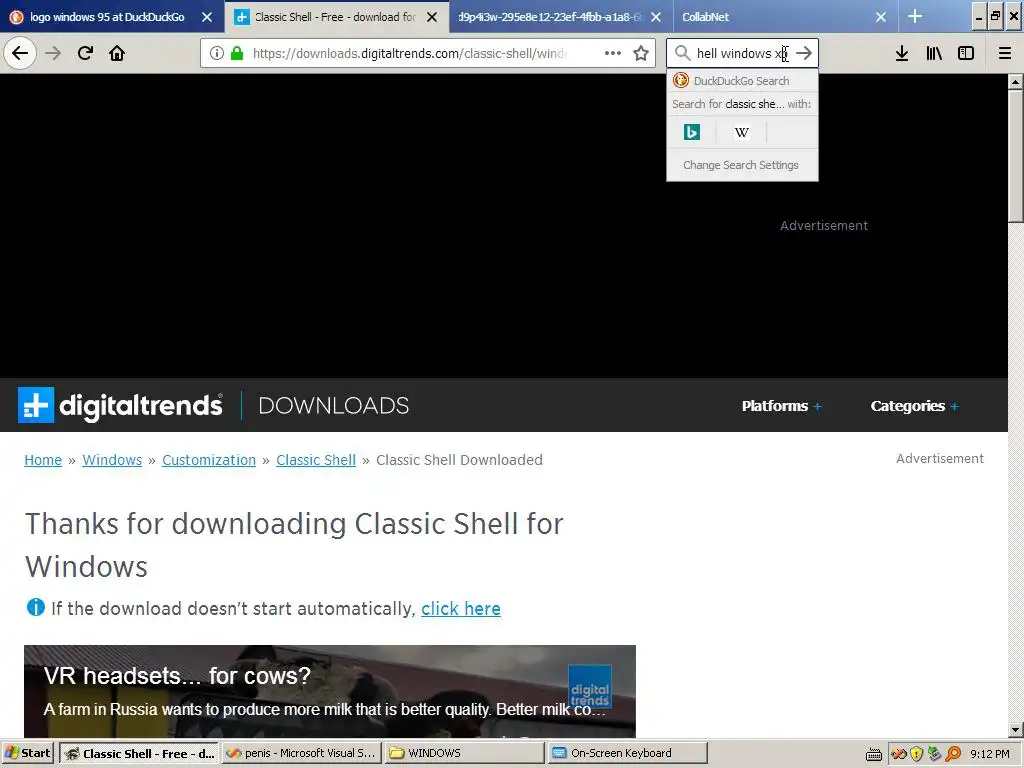Select Change Search Settings
The height and width of the screenshot is (768, 1024).
[x=741, y=165]
